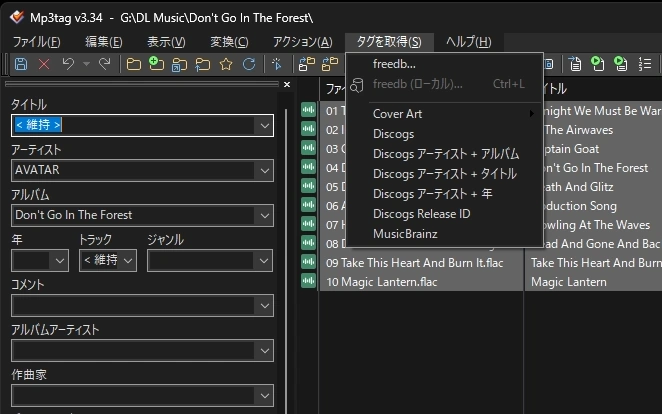Go to parent folder with up-arrow folder icon
662x414 pixels.
203,65
